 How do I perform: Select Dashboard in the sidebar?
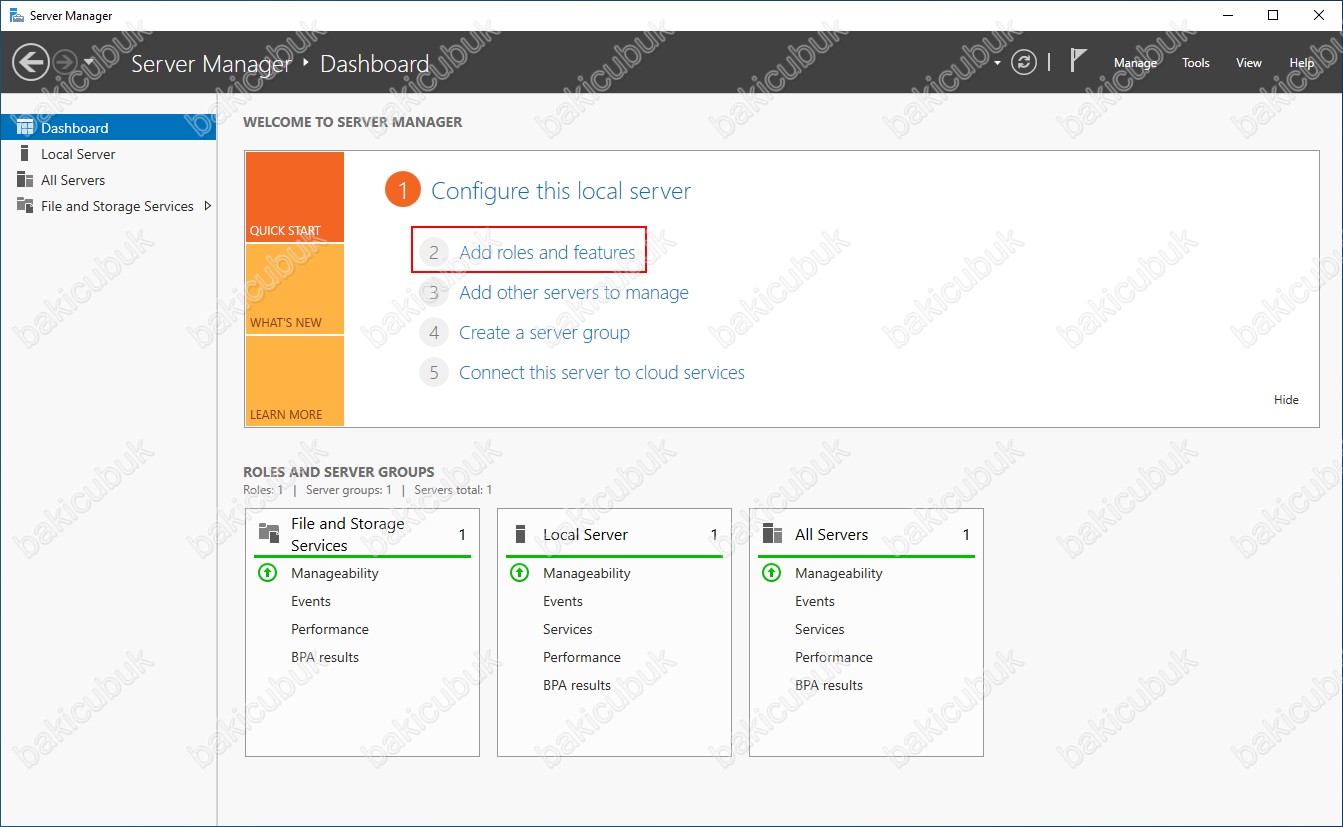[x=108, y=128]
